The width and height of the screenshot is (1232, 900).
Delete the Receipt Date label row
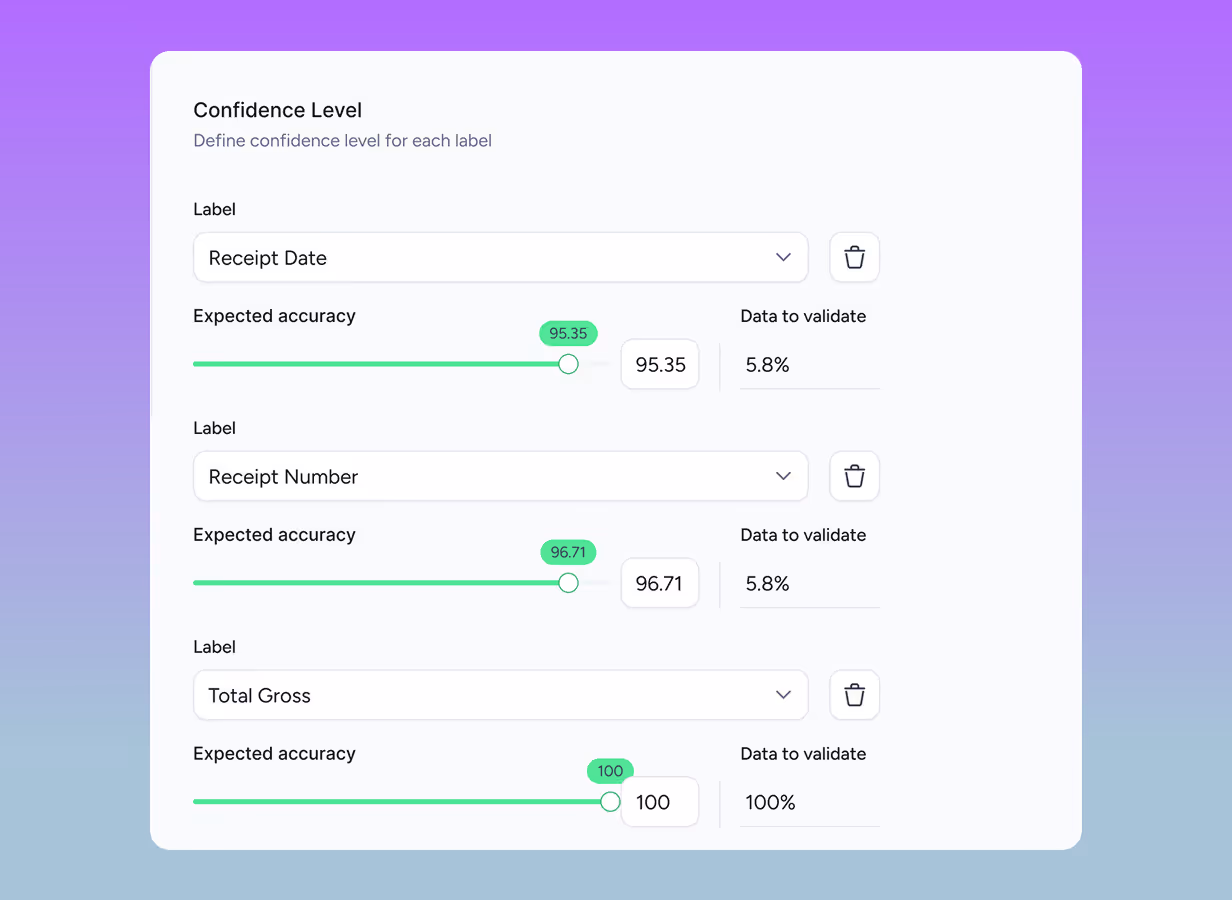(854, 258)
